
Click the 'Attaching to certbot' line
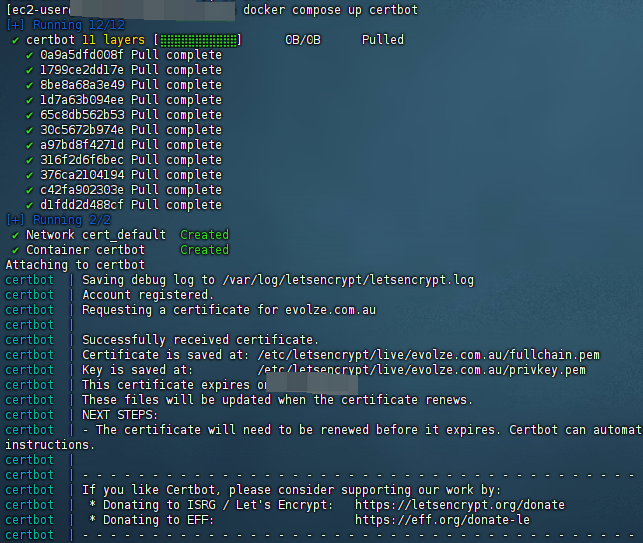pyautogui.click(x=75, y=265)
